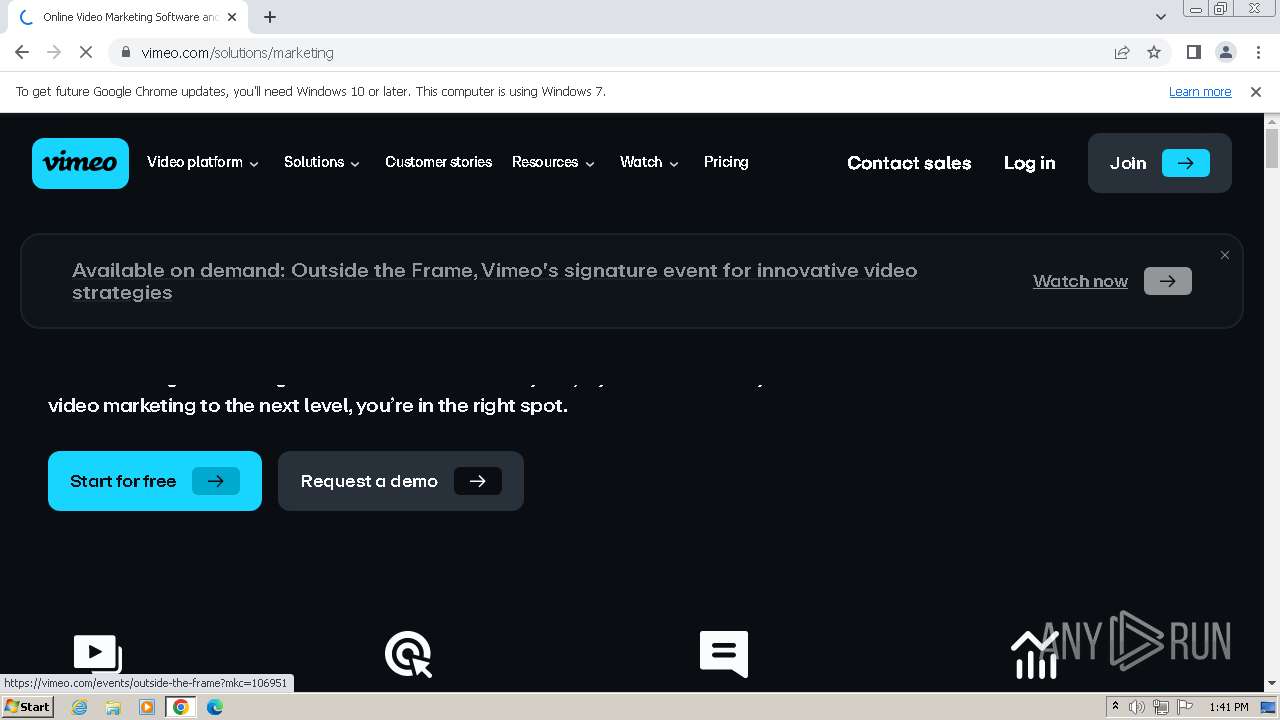Open Windows Media Player from taskbar
The height and width of the screenshot is (720, 1280).
[x=147, y=707]
